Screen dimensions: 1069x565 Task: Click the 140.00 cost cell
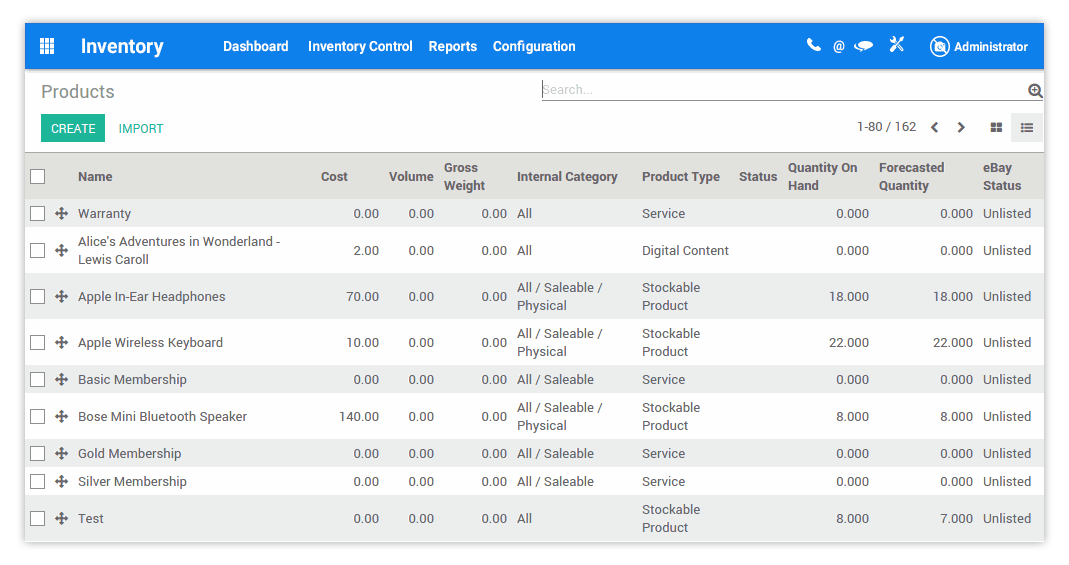pyautogui.click(x=359, y=416)
